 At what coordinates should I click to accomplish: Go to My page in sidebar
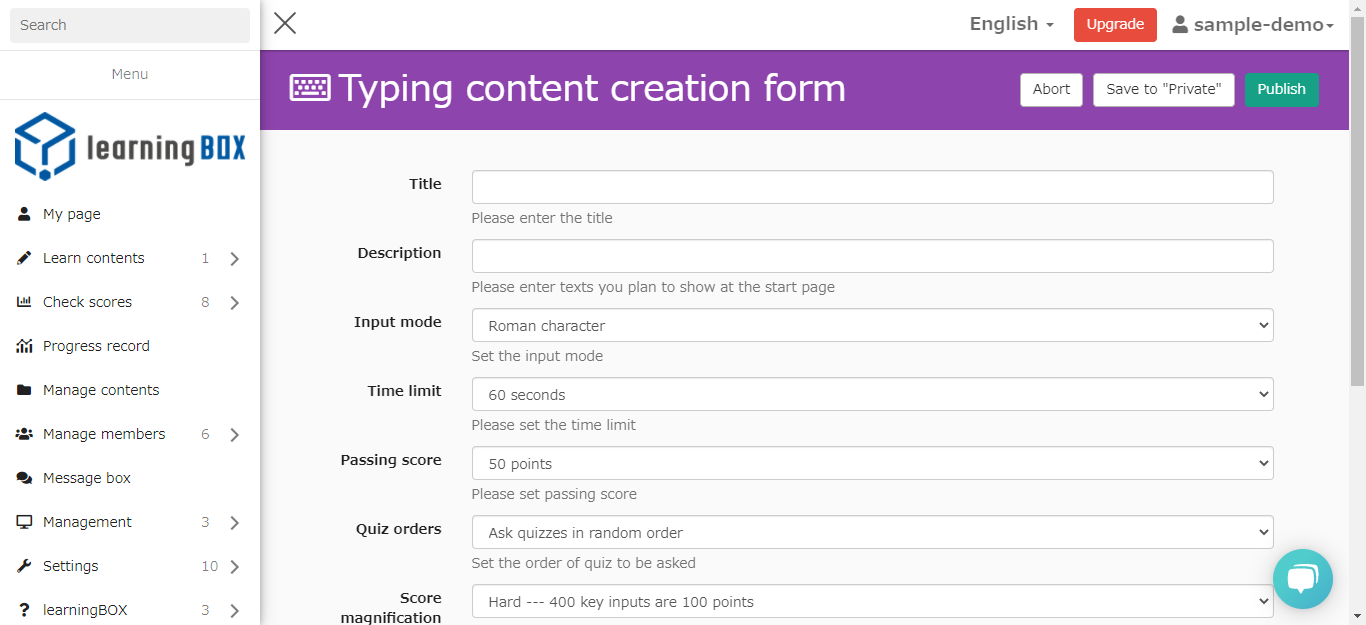click(x=71, y=214)
